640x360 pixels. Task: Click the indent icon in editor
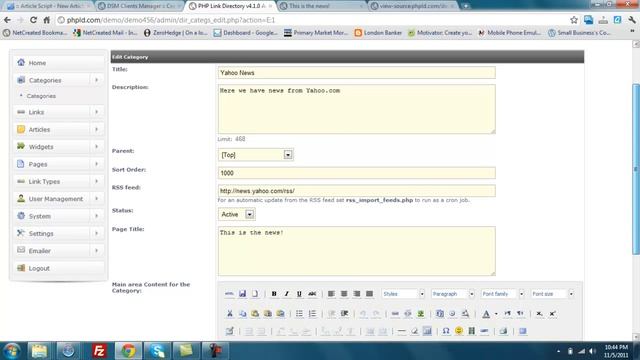[x=344, y=313]
